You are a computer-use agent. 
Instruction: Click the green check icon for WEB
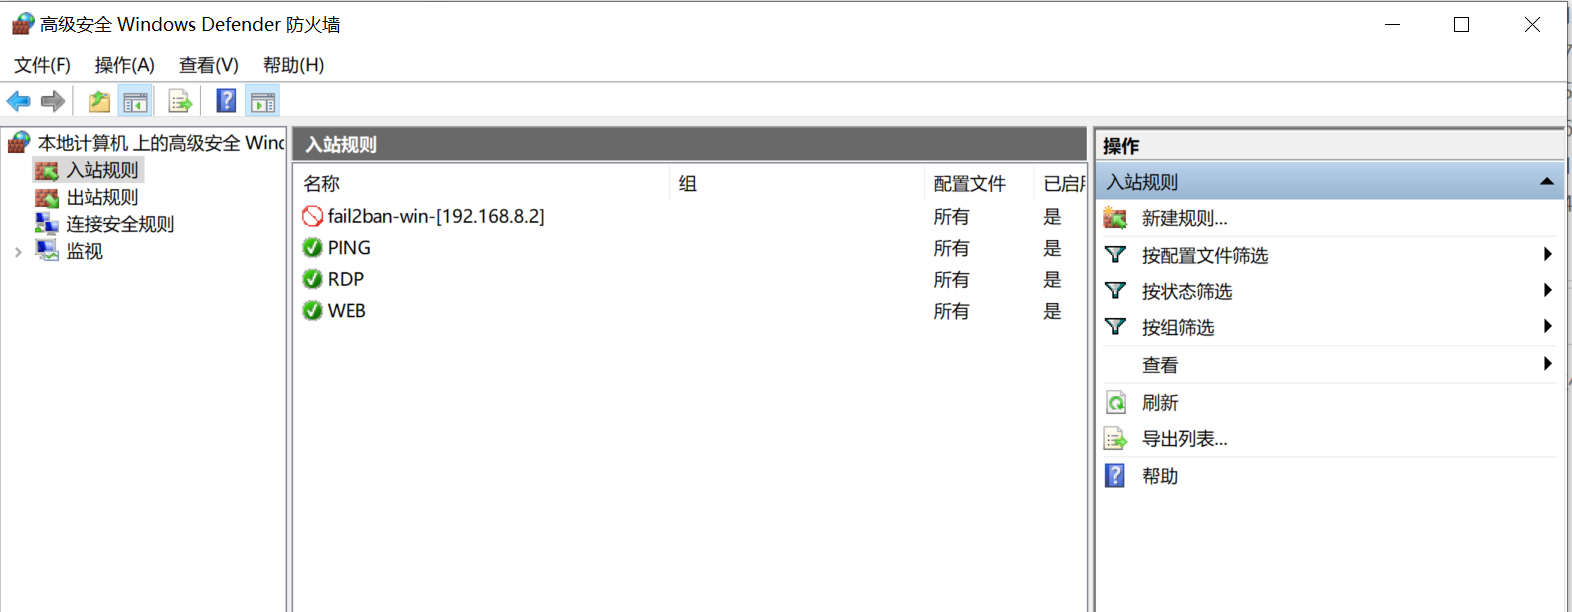pyautogui.click(x=313, y=311)
